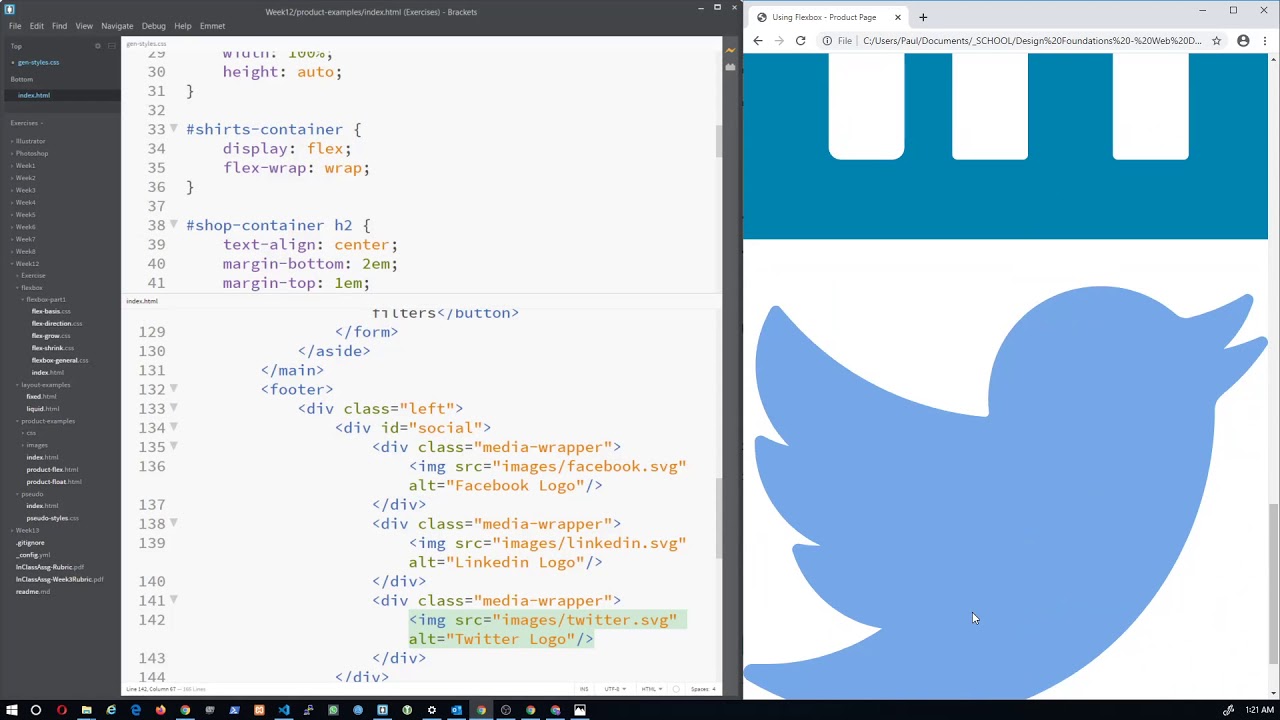
Task: Open Outlook from the taskbar
Action: click(x=456, y=710)
